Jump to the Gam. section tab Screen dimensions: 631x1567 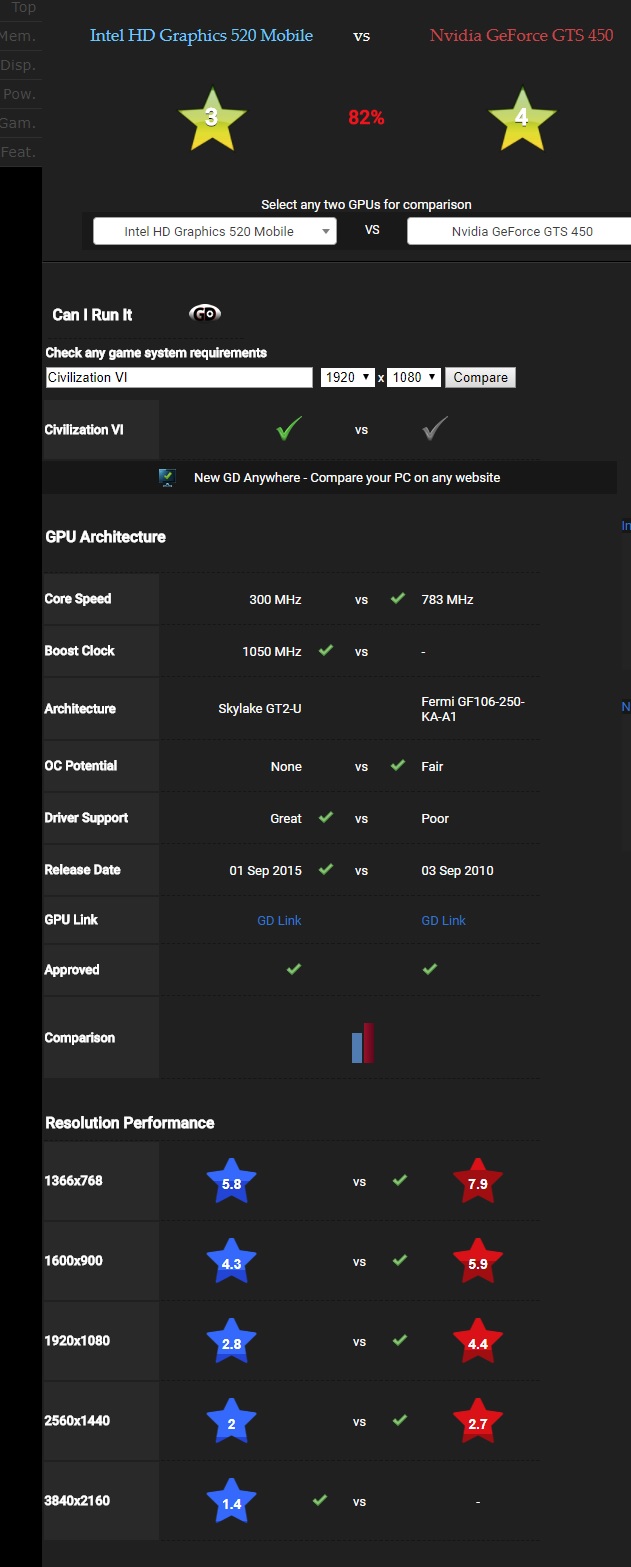tap(21, 123)
